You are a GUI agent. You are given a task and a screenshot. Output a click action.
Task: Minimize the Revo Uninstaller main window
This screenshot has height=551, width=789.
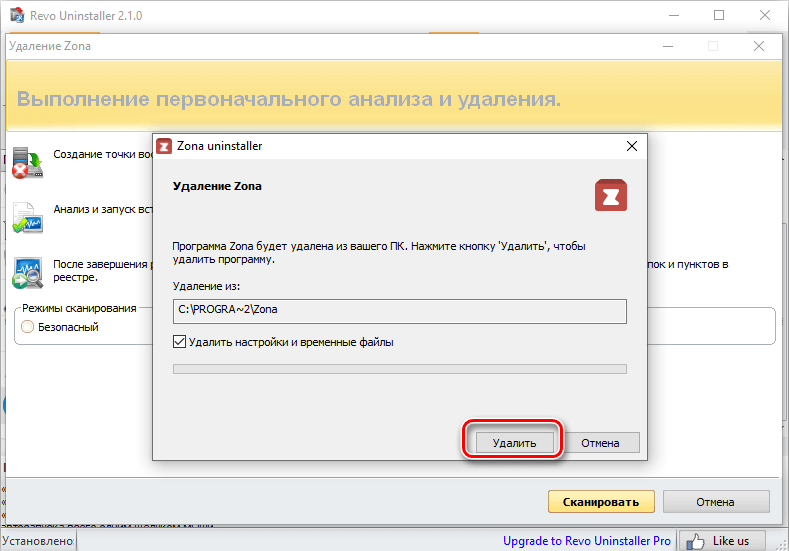pyautogui.click(x=674, y=15)
